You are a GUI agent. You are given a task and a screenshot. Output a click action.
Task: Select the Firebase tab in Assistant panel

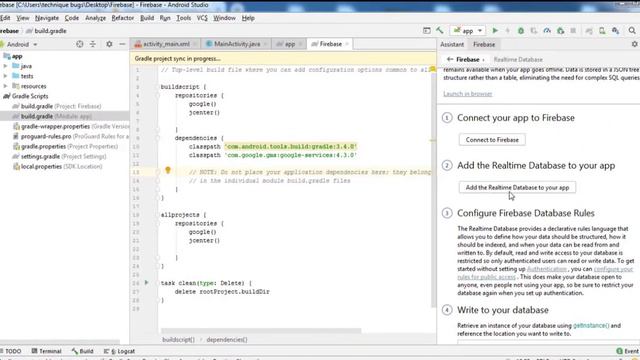(x=484, y=44)
